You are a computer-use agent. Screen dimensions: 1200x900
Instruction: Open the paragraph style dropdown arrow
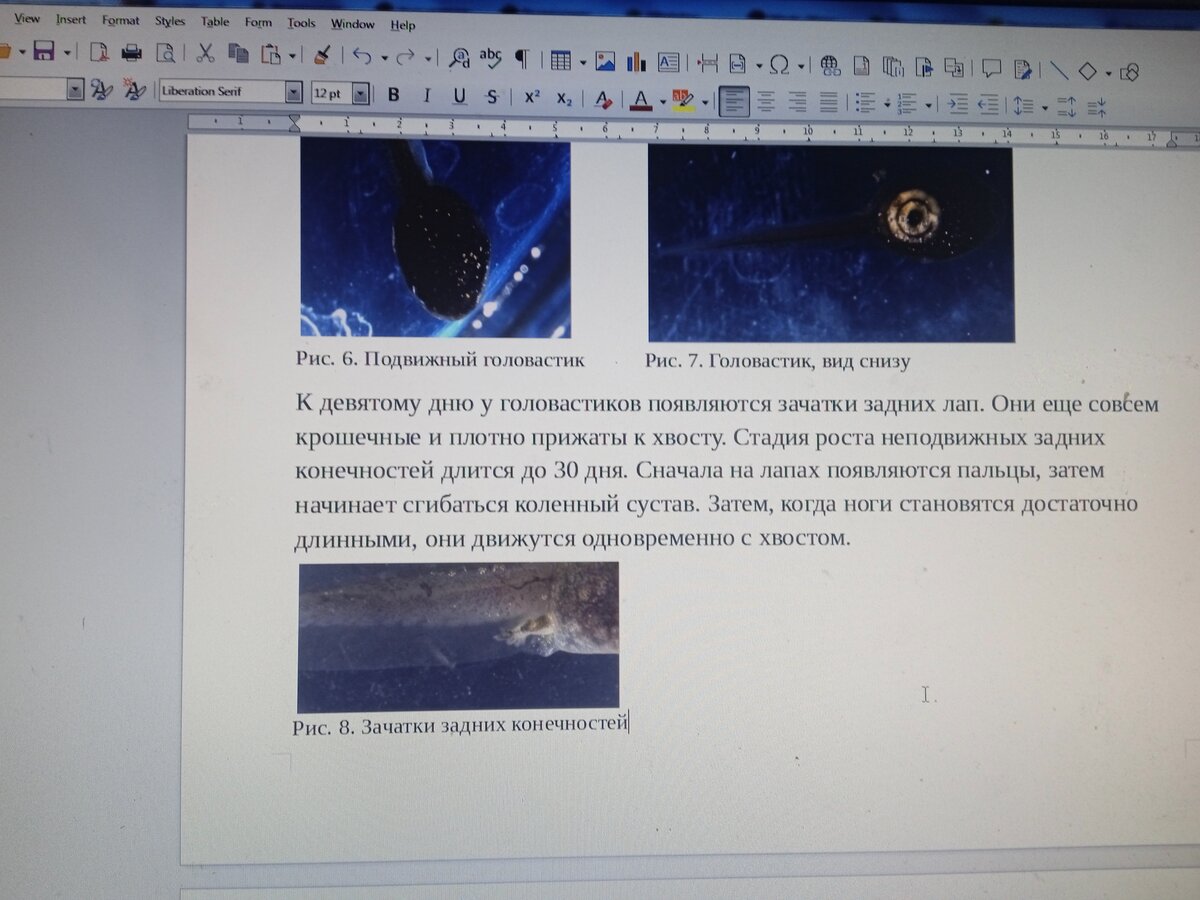[75, 90]
